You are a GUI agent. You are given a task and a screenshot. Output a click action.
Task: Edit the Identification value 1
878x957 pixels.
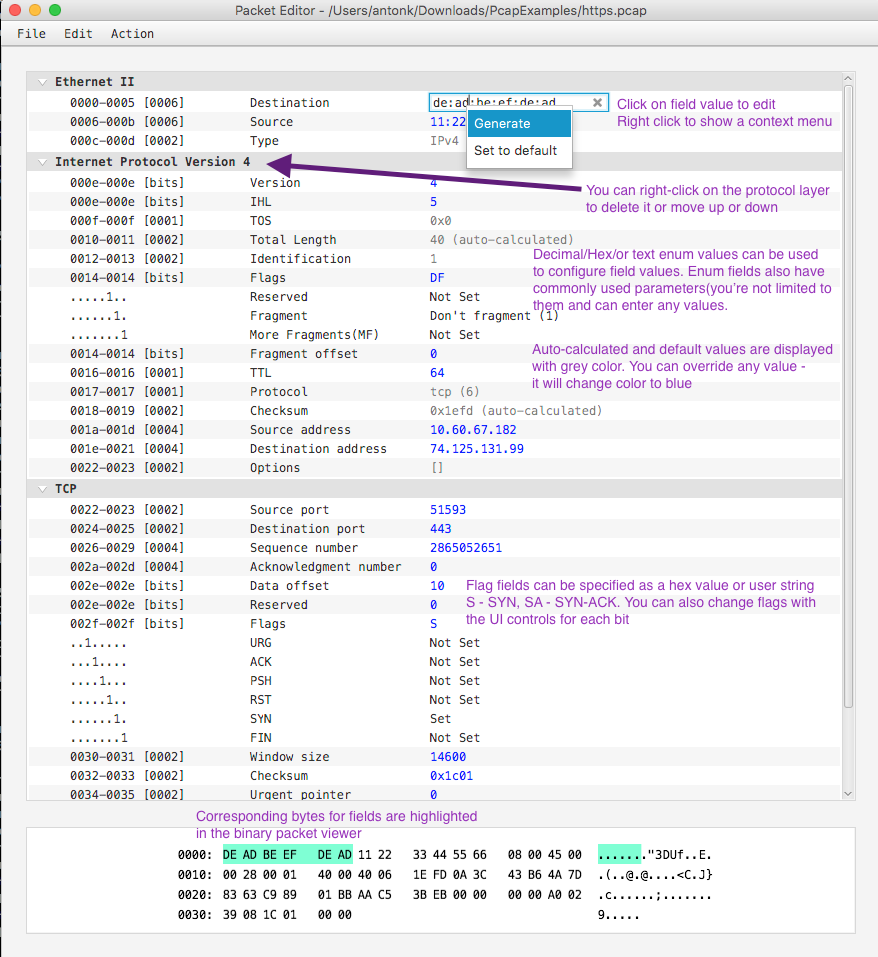pos(433,258)
